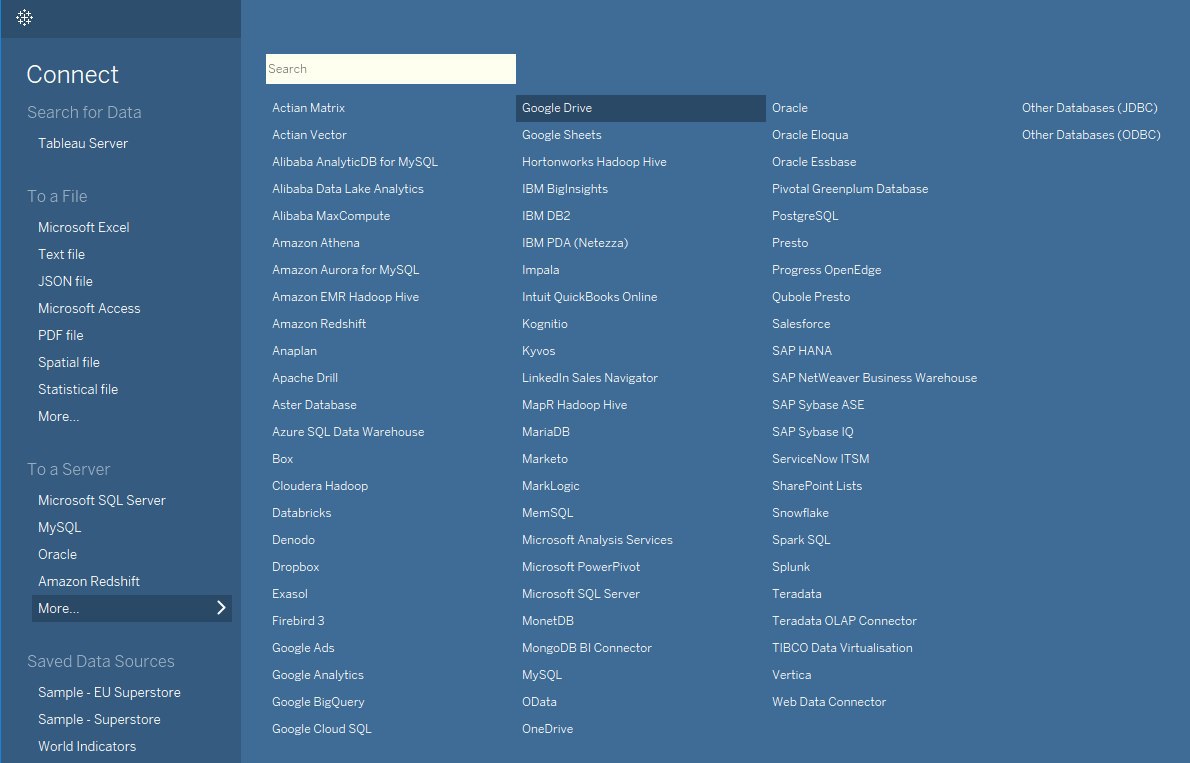The width and height of the screenshot is (1190, 763).
Task: Choose Amazon EMR Hadoop Hive
Action: point(345,297)
